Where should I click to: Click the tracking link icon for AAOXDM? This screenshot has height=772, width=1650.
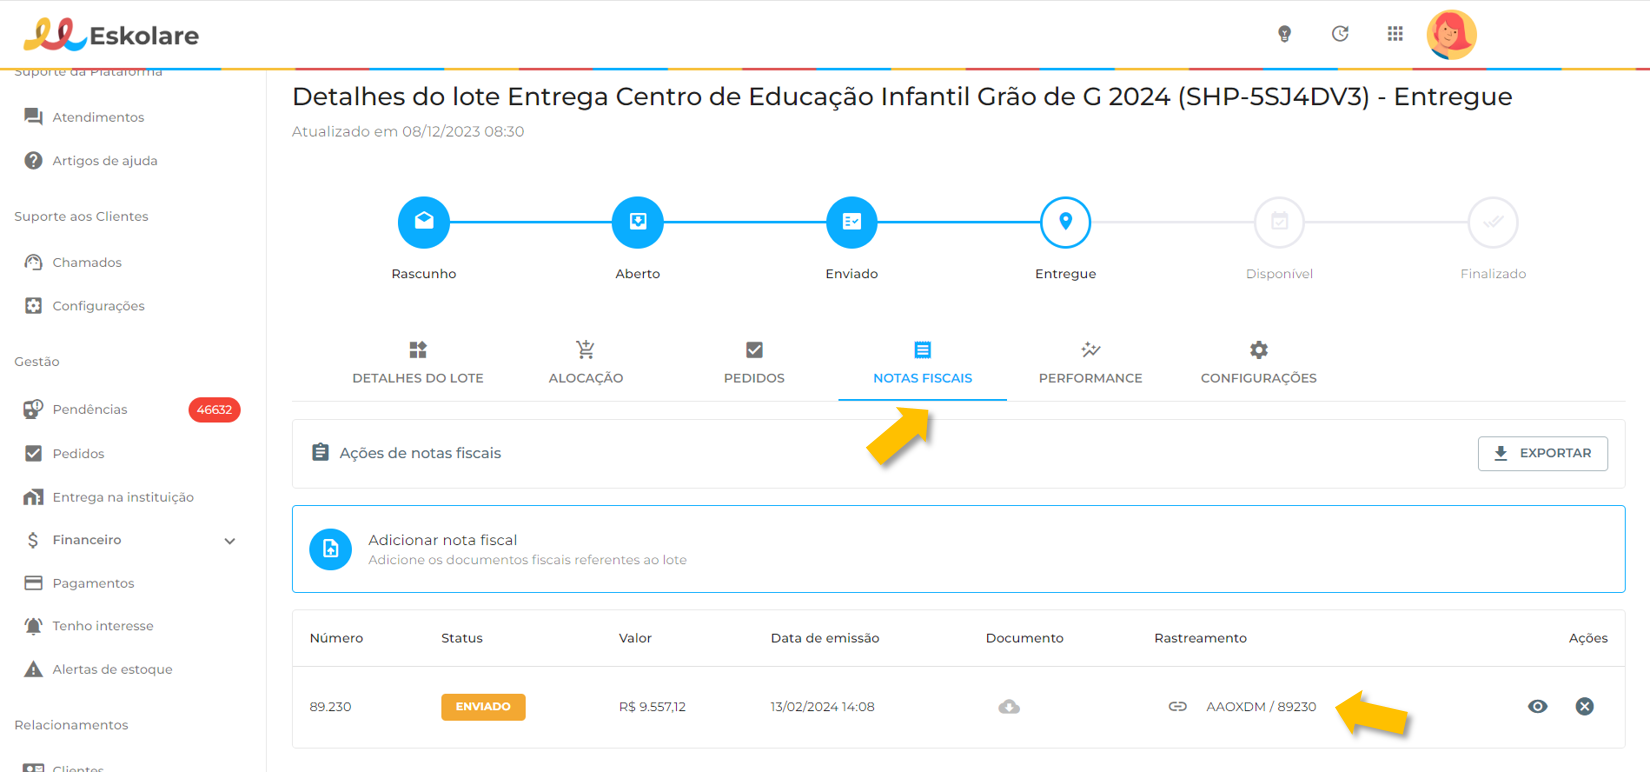click(1178, 707)
